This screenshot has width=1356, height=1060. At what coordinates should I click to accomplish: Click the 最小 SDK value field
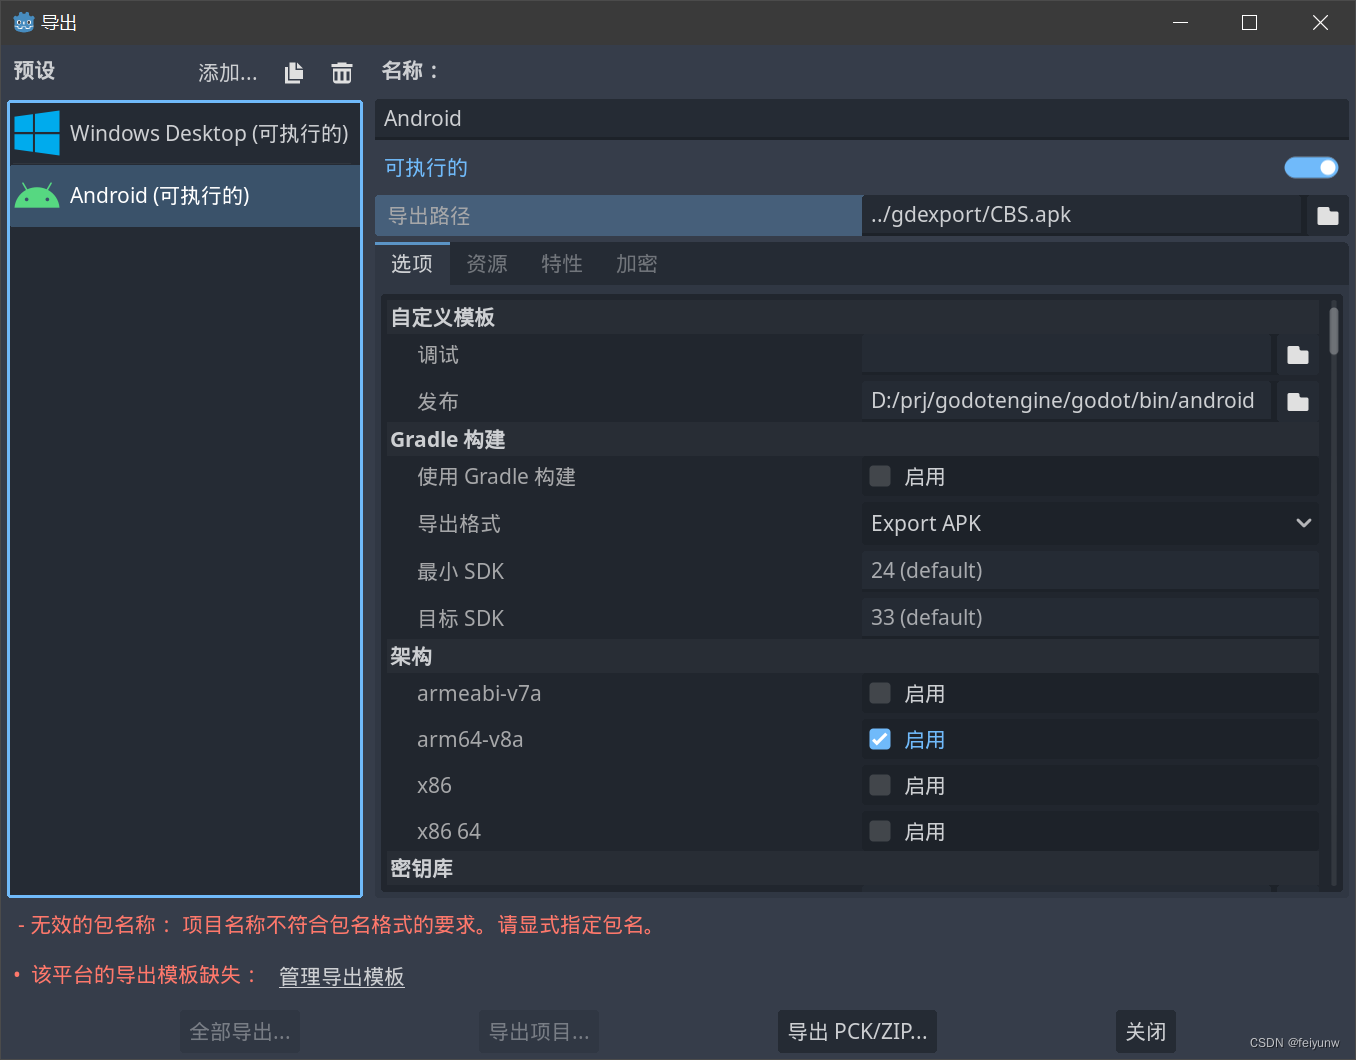click(1090, 571)
